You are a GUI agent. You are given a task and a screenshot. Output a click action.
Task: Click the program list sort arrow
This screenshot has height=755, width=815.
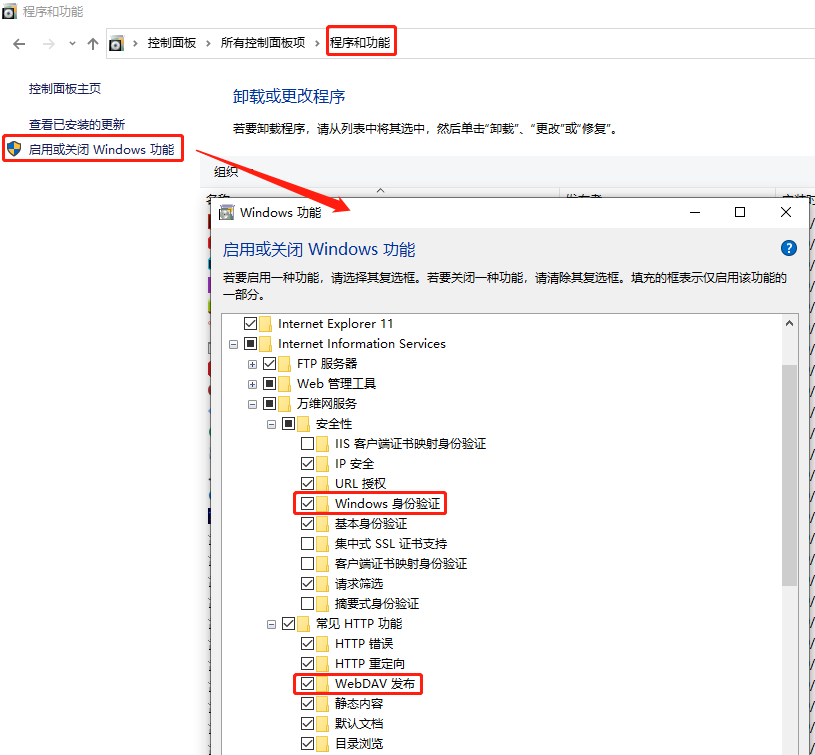(380, 191)
